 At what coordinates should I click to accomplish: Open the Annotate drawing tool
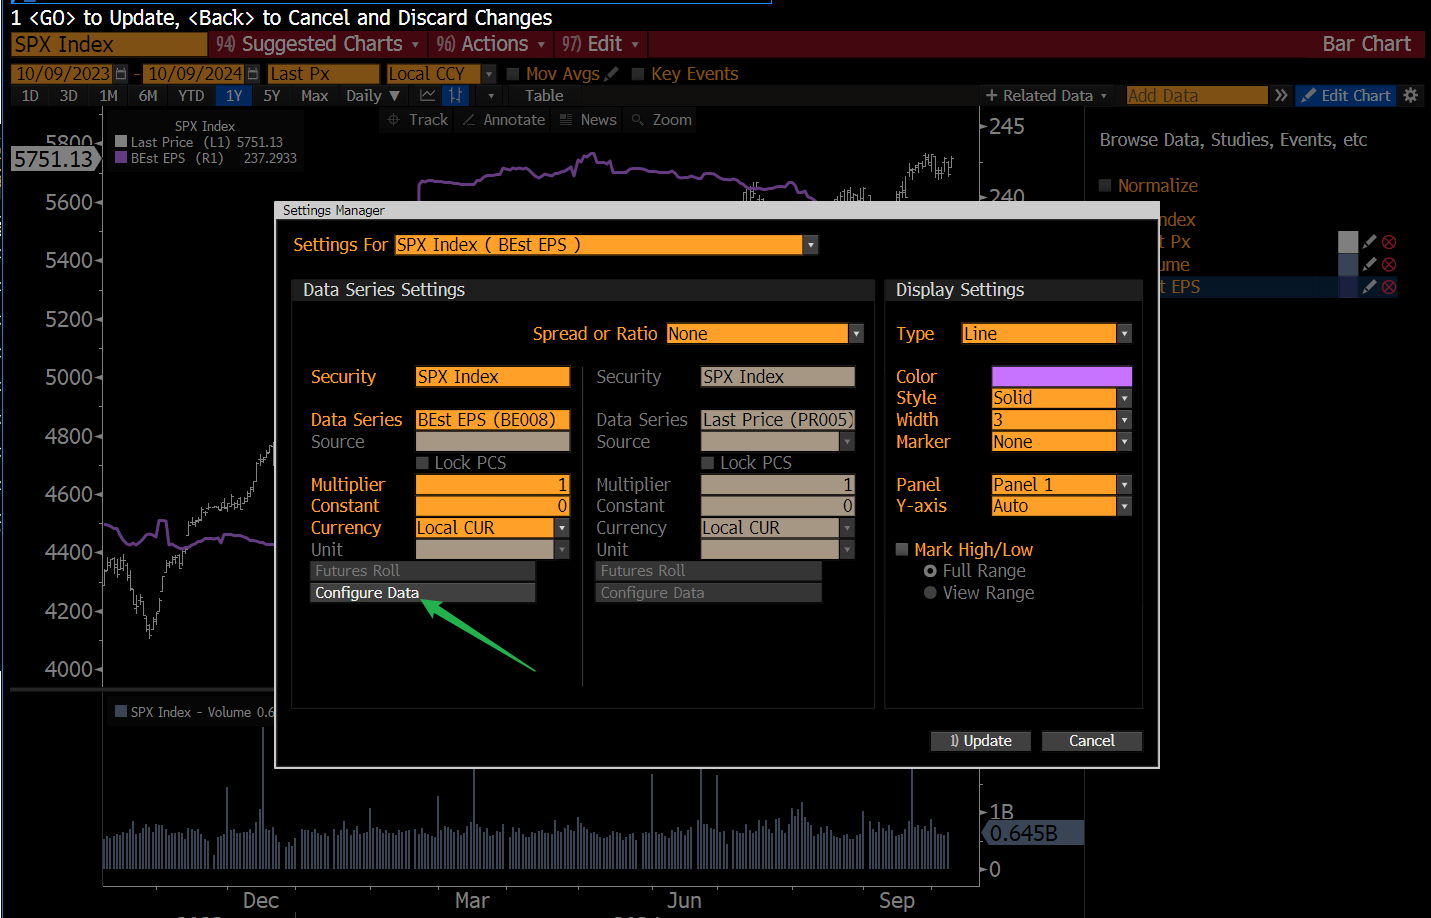(x=504, y=119)
